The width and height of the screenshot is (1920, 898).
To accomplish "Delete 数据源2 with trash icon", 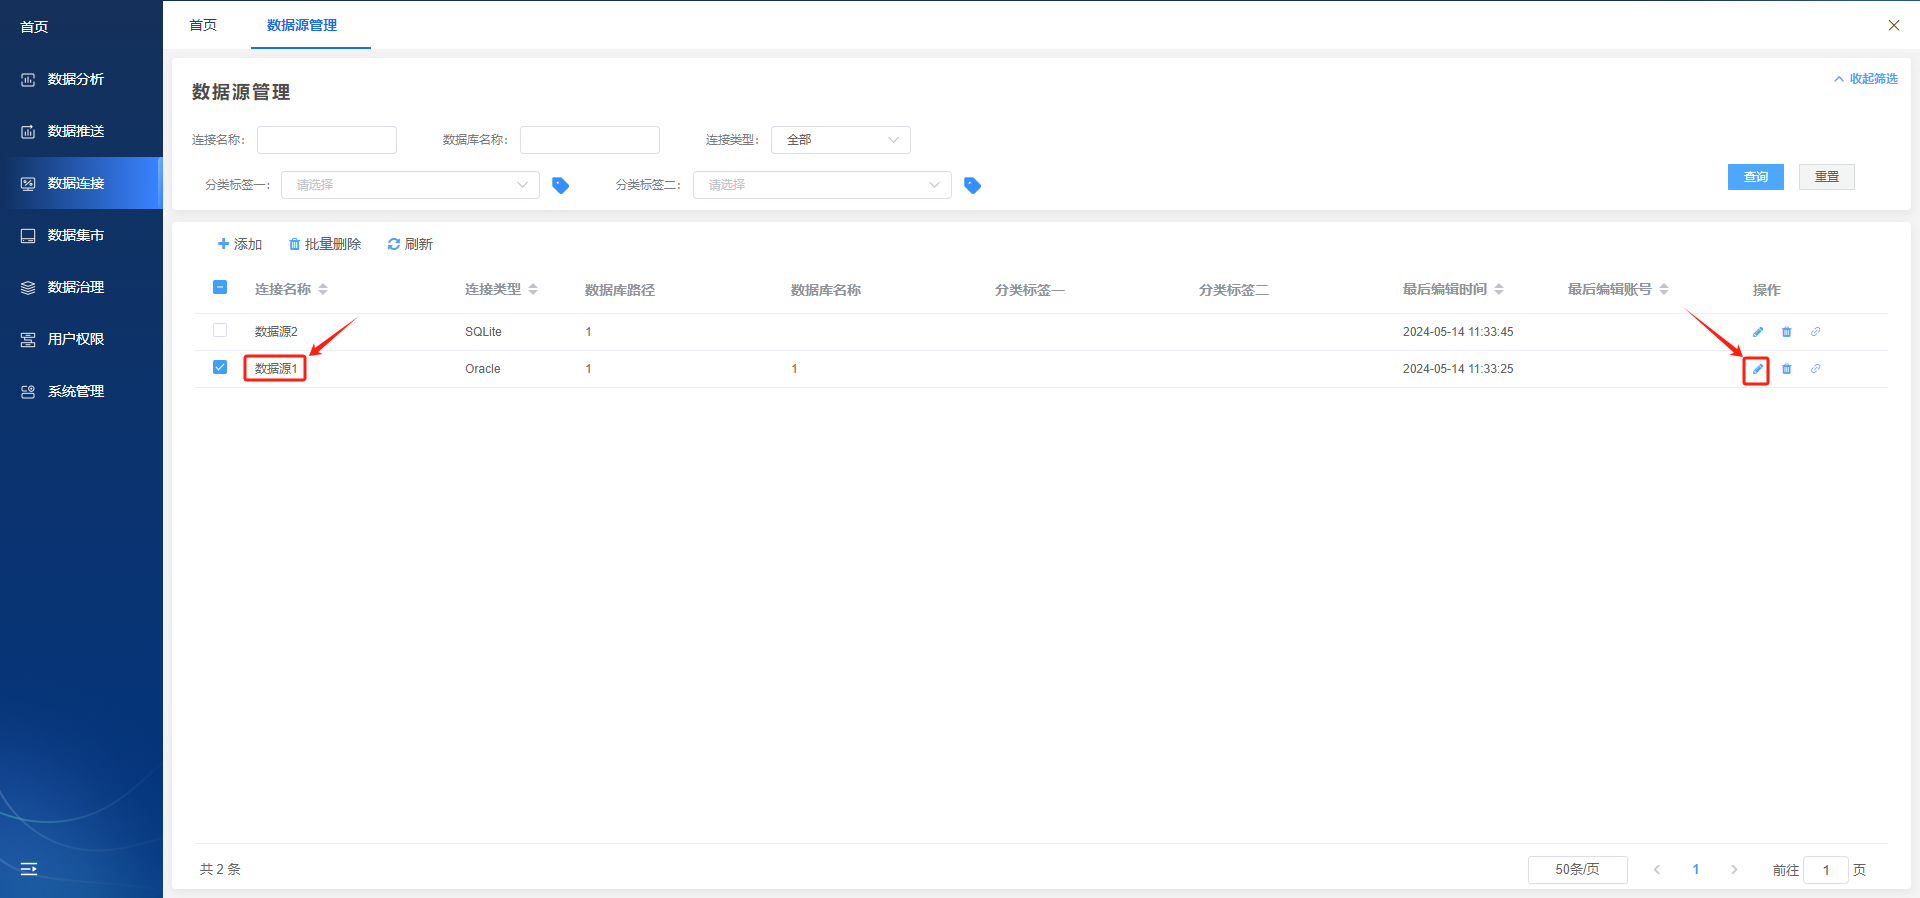I will (x=1787, y=332).
